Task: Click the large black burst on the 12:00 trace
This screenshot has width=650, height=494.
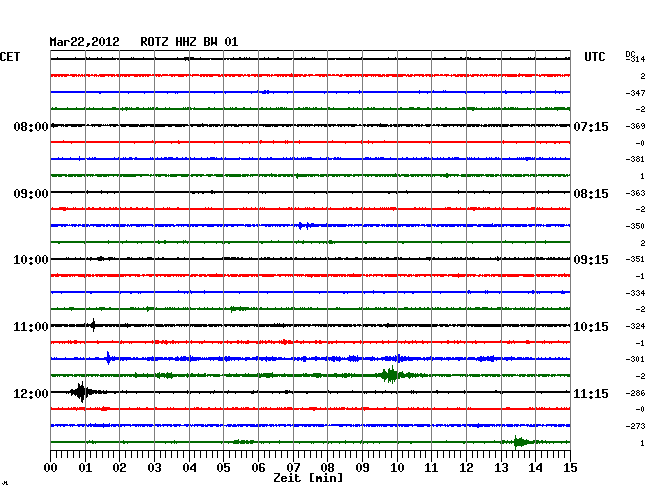Action: (x=82, y=392)
